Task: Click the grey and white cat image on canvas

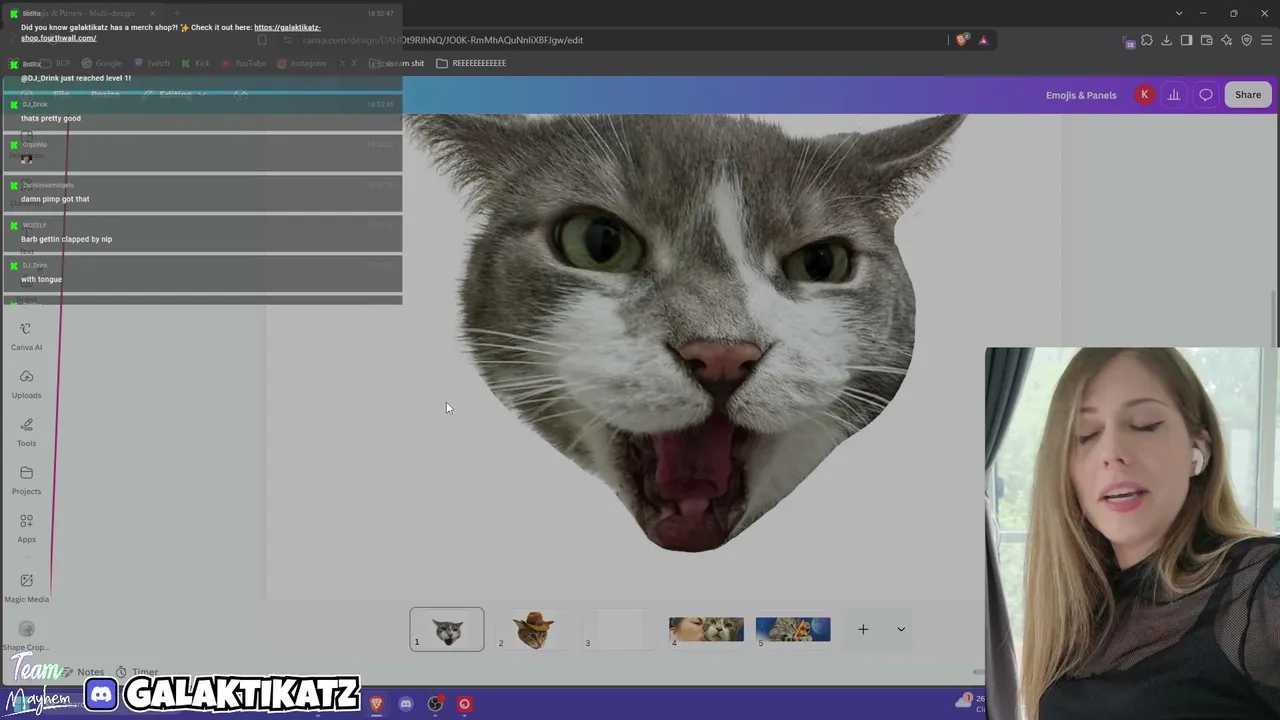Action: [690, 330]
